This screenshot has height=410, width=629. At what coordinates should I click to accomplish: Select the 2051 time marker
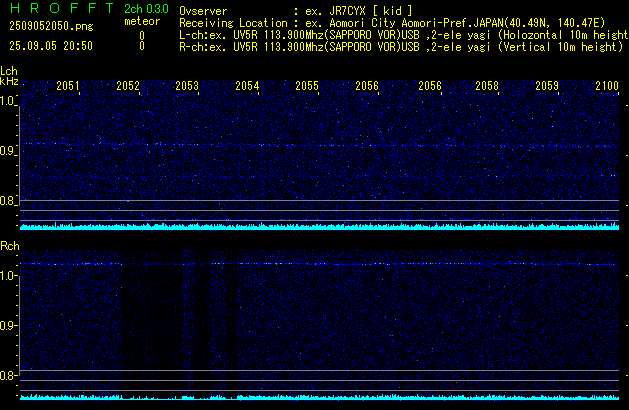pyautogui.click(x=68, y=85)
